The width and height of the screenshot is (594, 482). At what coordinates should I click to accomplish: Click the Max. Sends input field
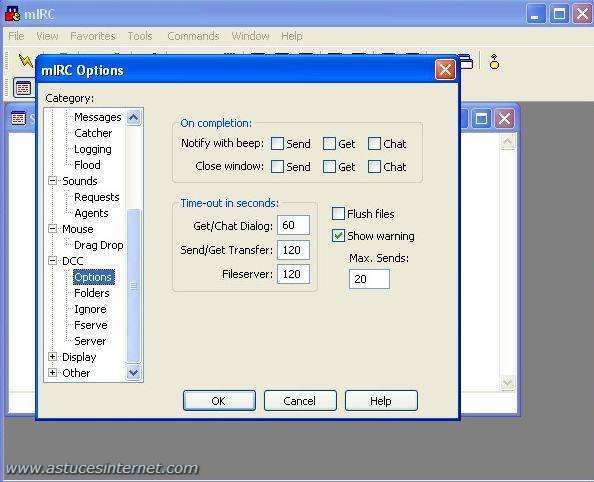(x=369, y=279)
